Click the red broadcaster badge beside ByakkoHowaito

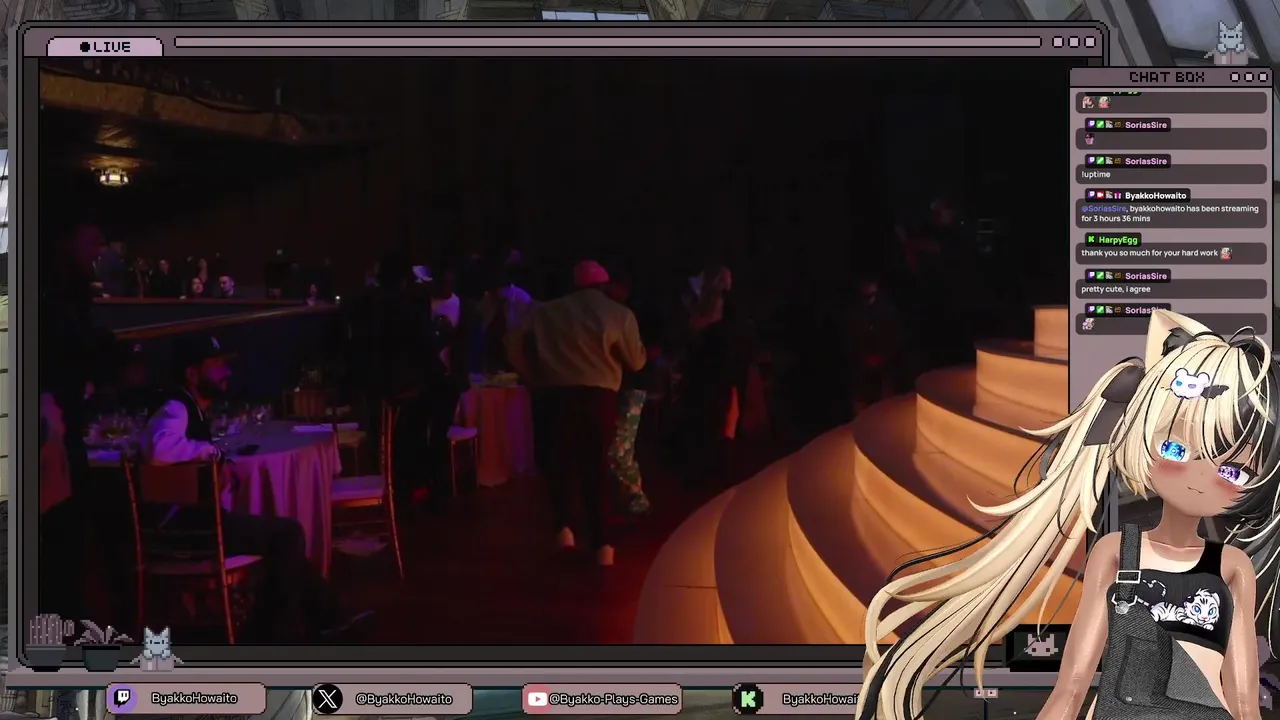pyautogui.click(x=1100, y=196)
